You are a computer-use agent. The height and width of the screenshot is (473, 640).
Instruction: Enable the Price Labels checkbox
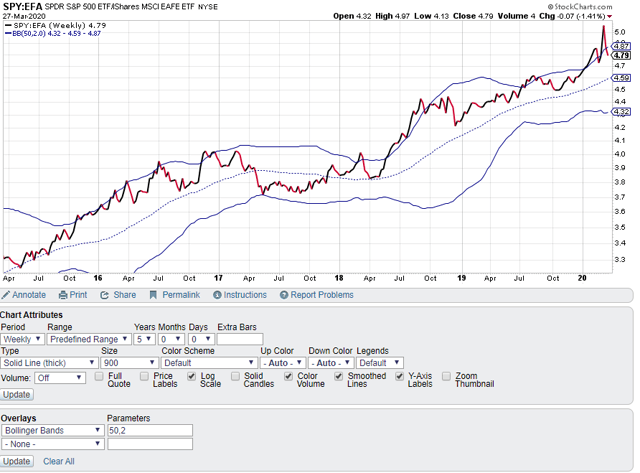coord(144,376)
